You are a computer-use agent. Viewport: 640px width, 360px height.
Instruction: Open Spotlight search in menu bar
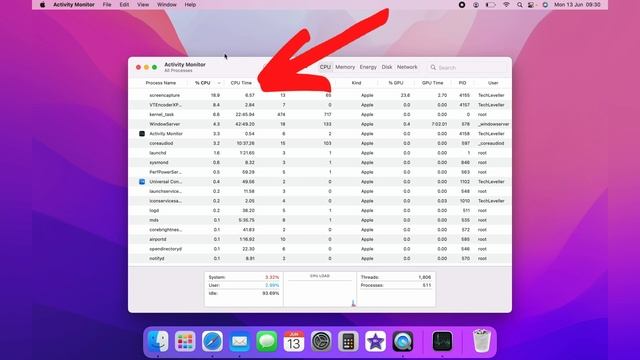[x=519, y=5]
